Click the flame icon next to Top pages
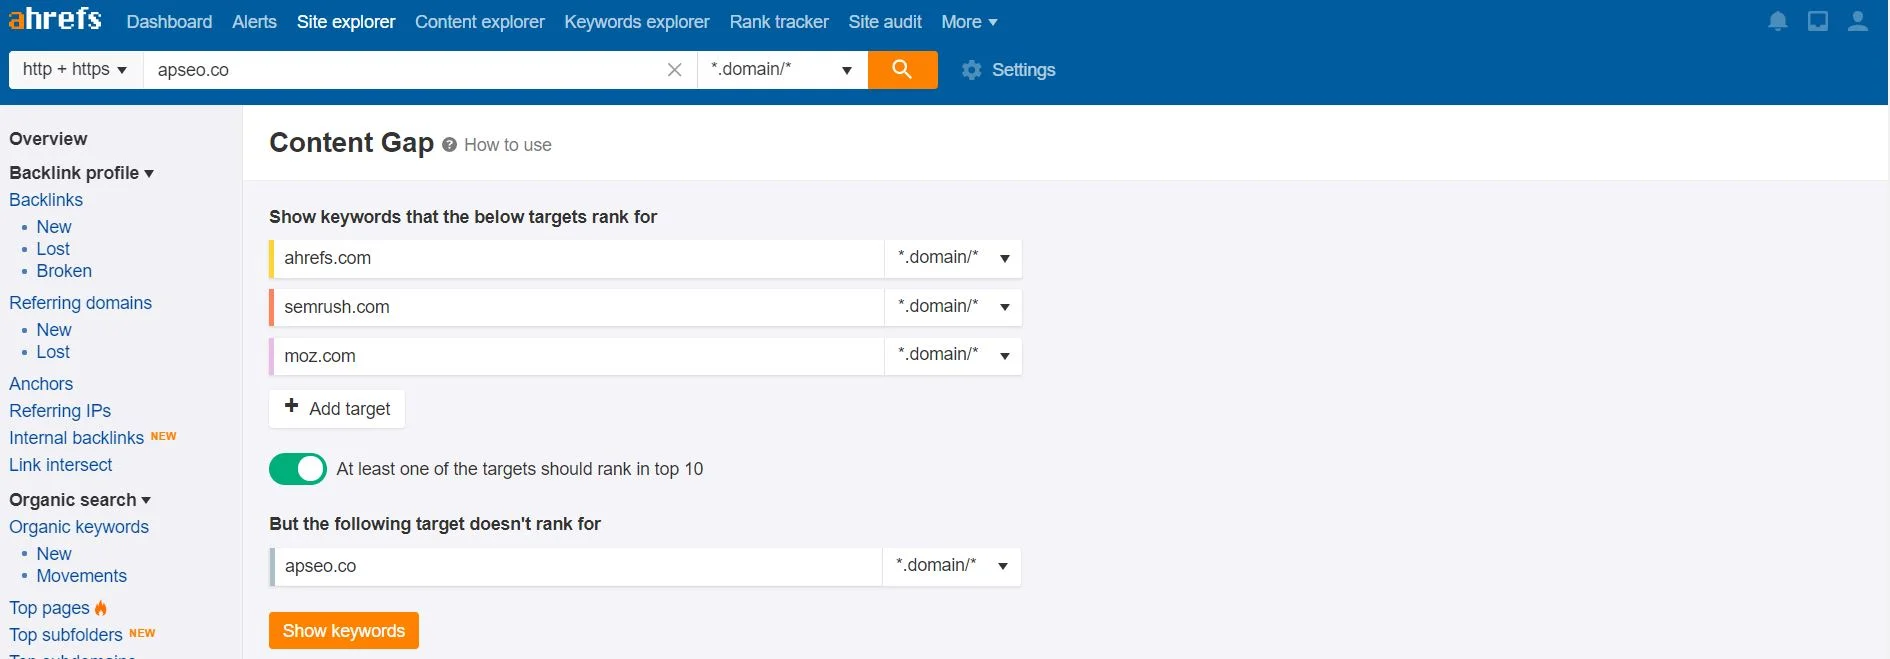 click(x=101, y=607)
